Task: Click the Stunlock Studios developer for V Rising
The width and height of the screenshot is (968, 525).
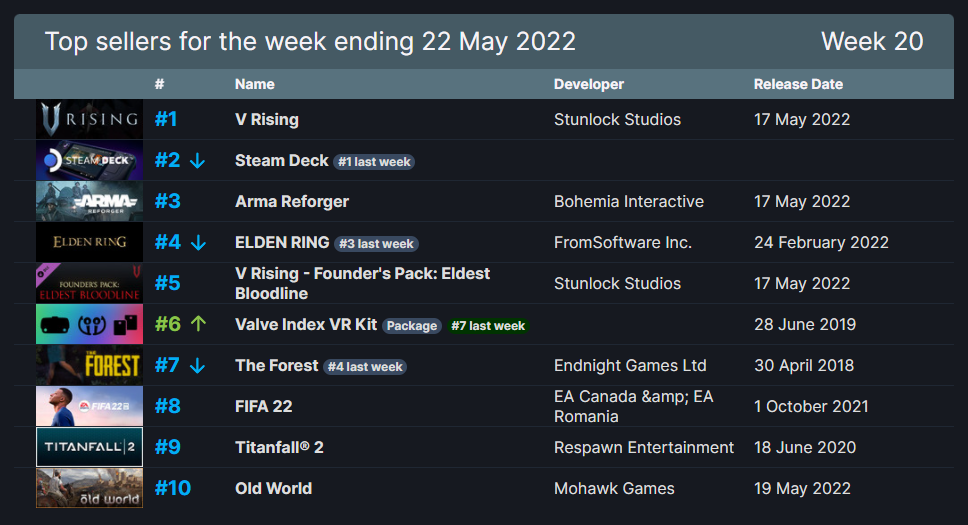Action: click(x=617, y=119)
